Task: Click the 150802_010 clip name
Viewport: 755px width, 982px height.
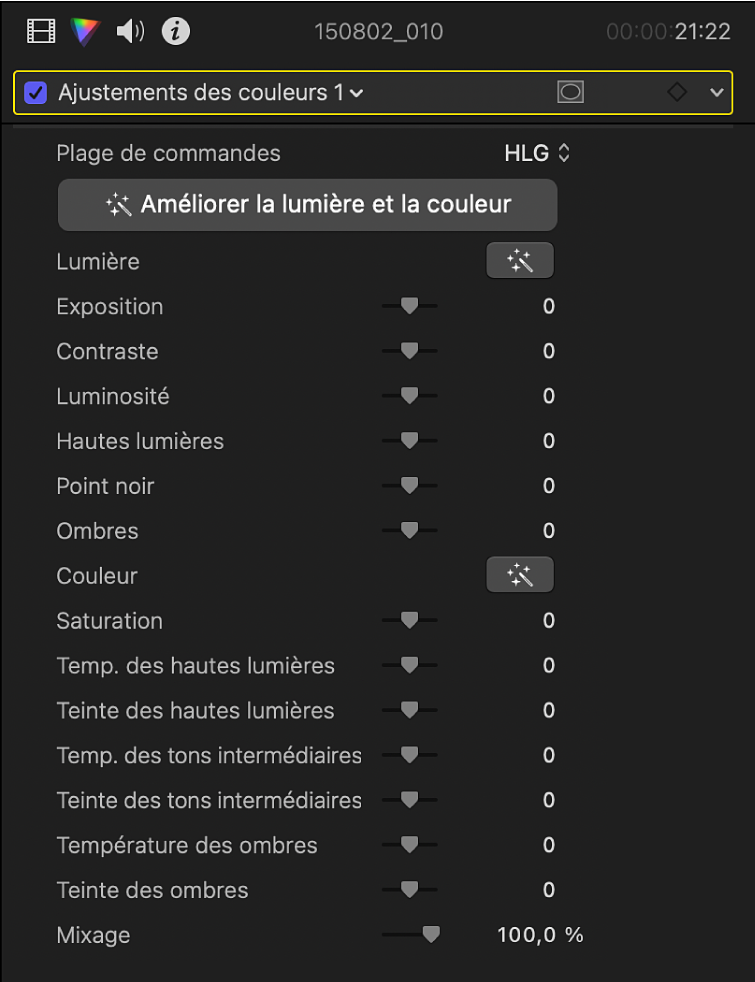Action: click(379, 31)
